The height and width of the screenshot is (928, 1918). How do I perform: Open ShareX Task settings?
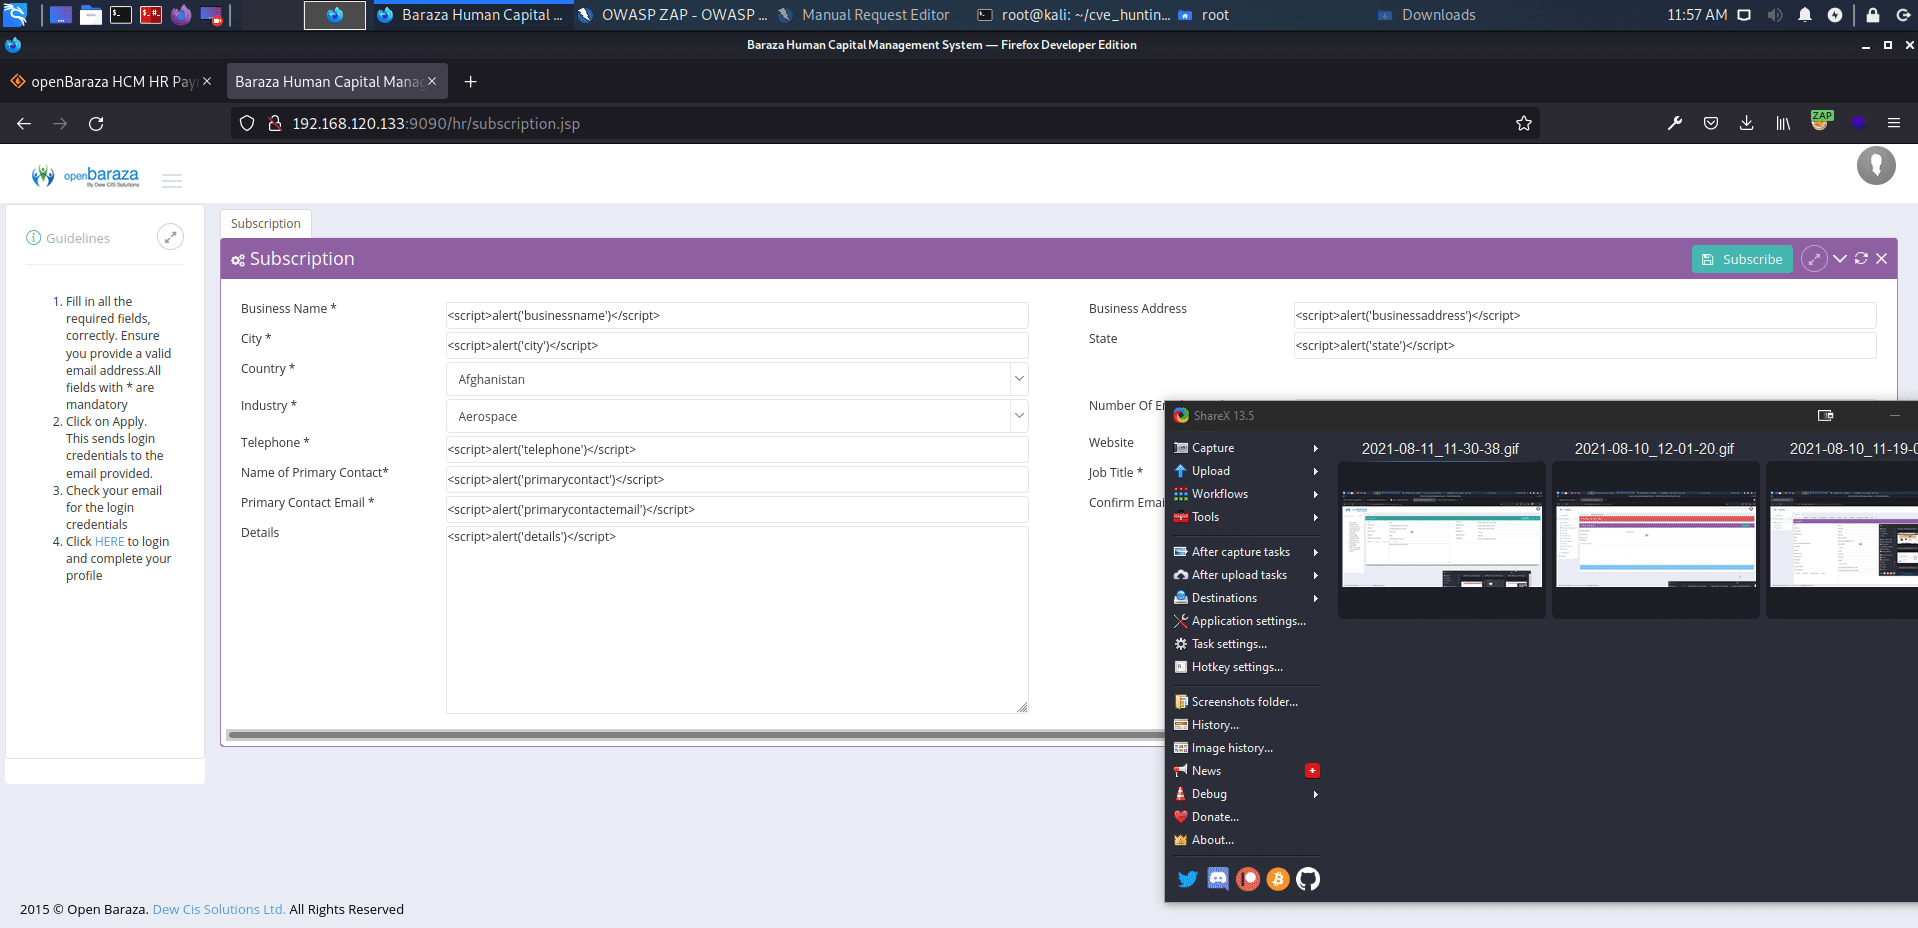1246,644
